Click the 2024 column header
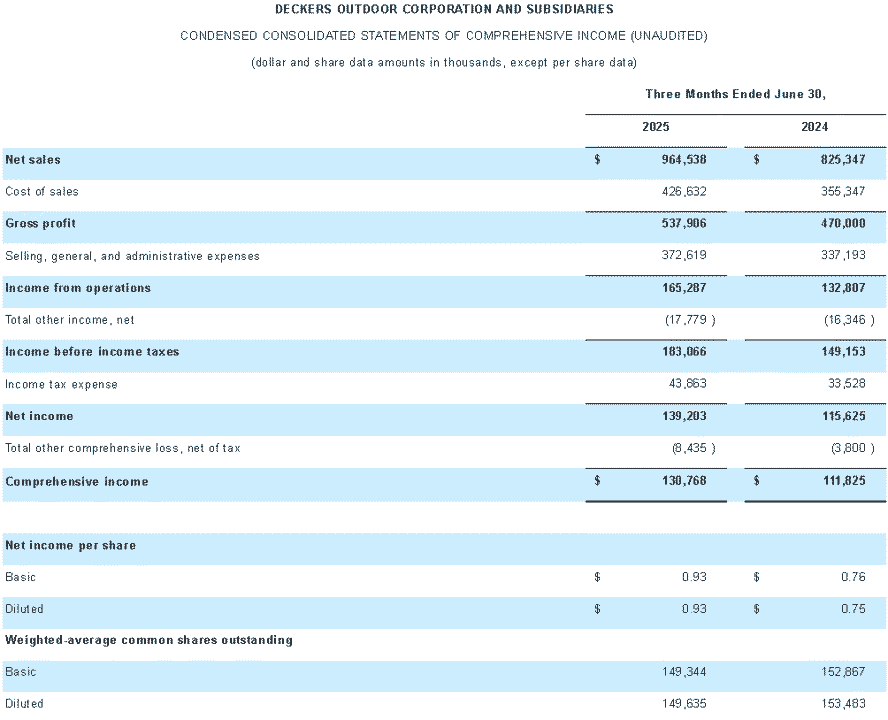Screen dimensions: 888x720 (814, 127)
